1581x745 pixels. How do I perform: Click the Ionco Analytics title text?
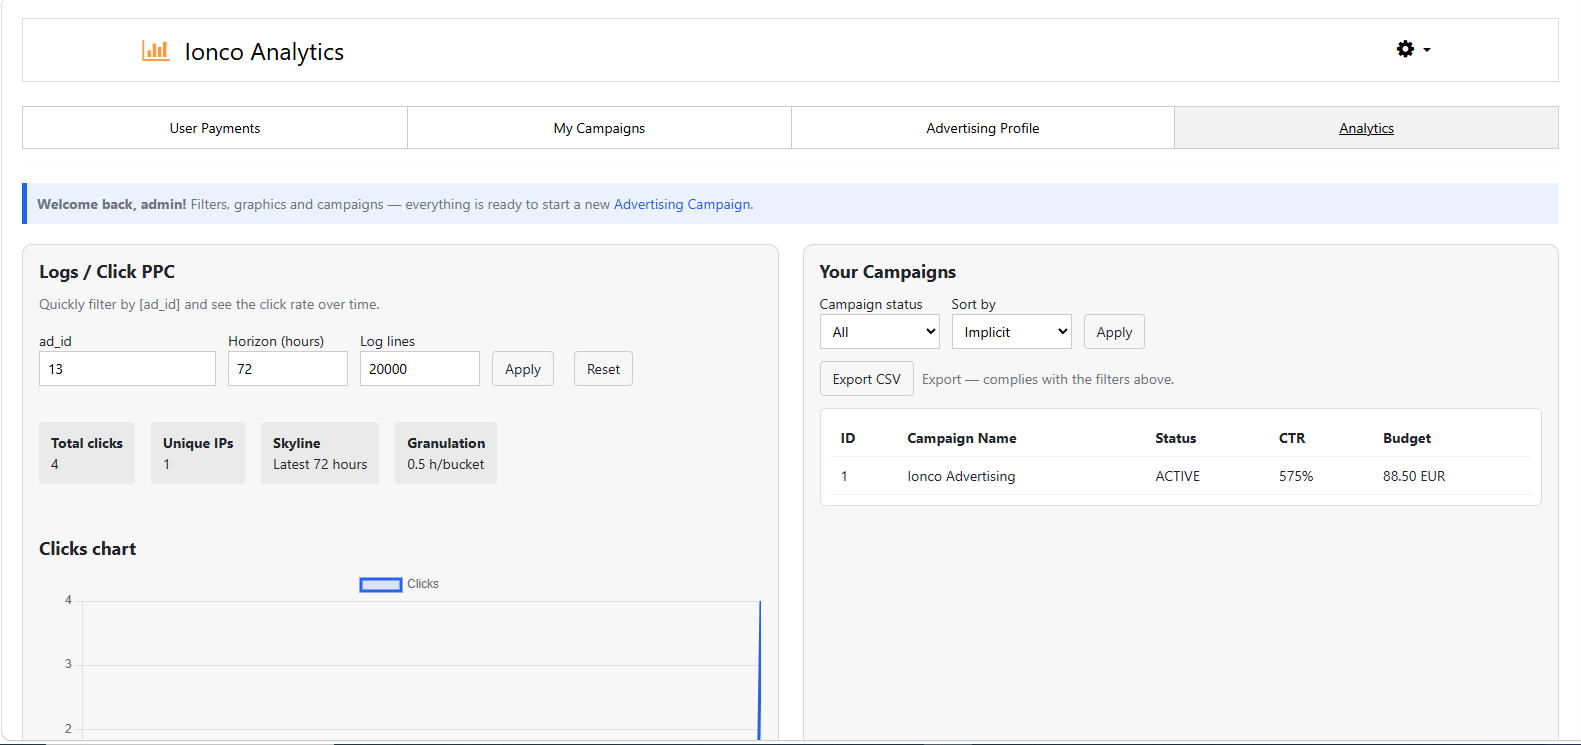tap(264, 52)
